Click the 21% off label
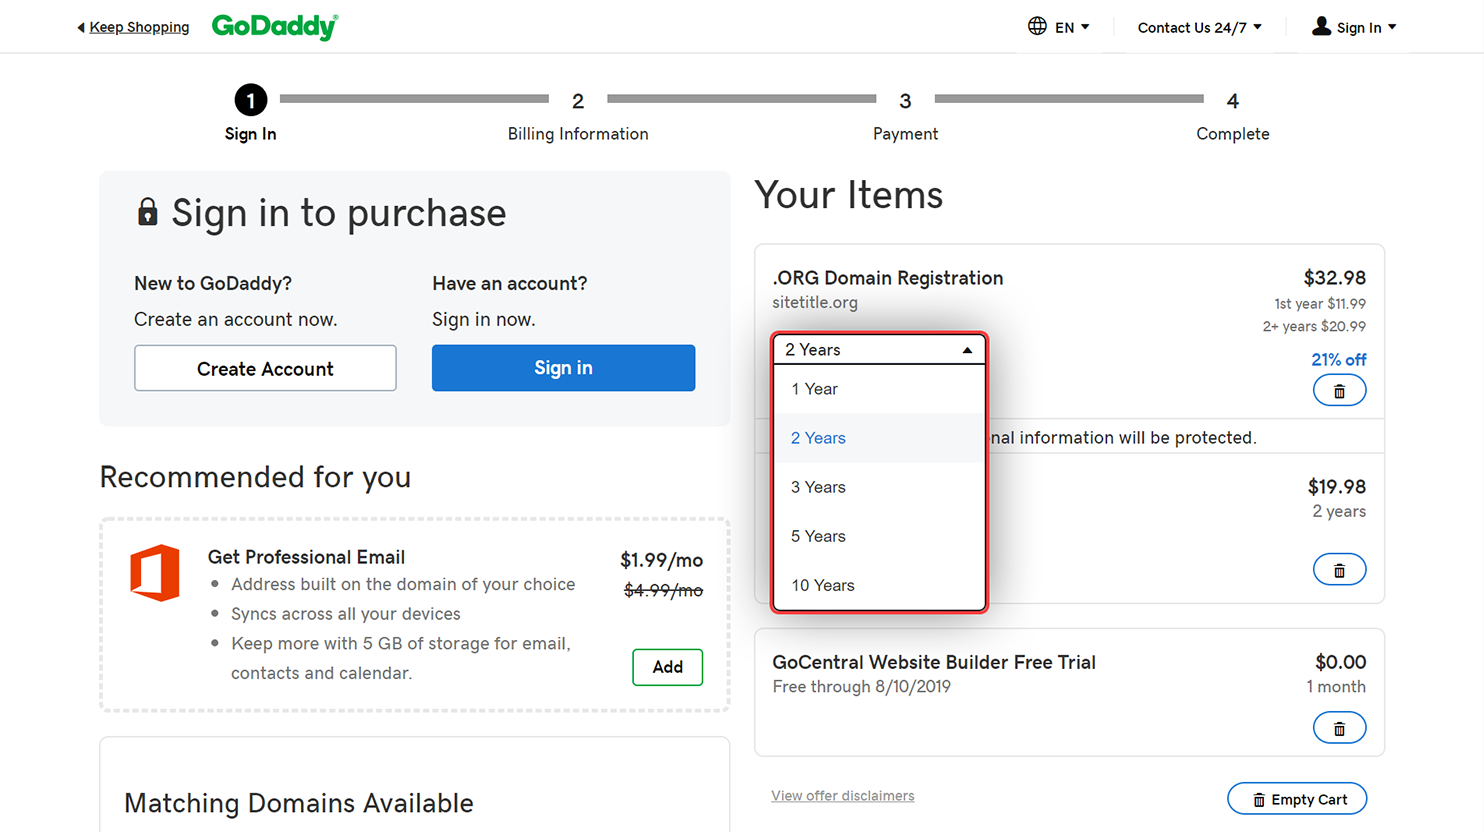 coord(1338,360)
